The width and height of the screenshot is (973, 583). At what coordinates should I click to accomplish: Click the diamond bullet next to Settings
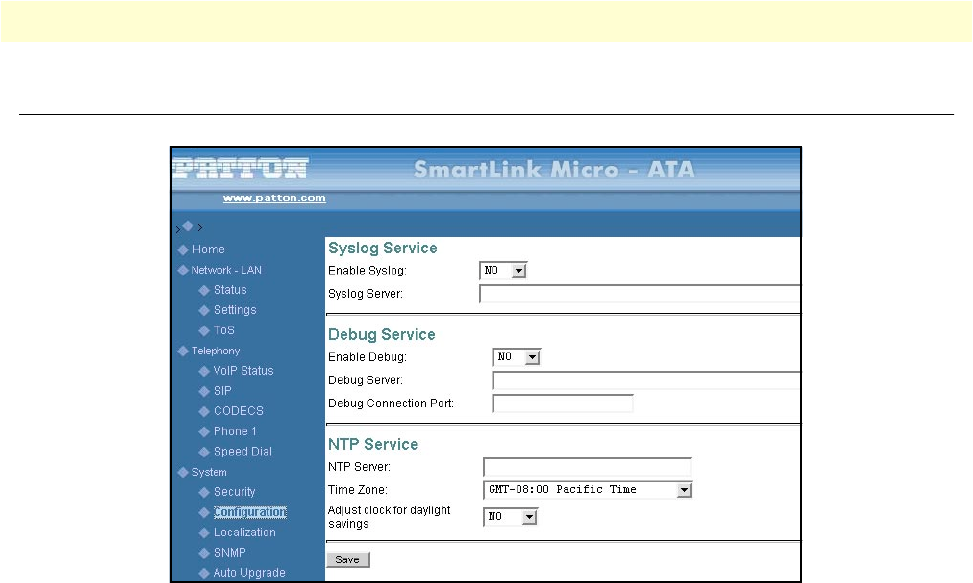(x=204, y=310)
